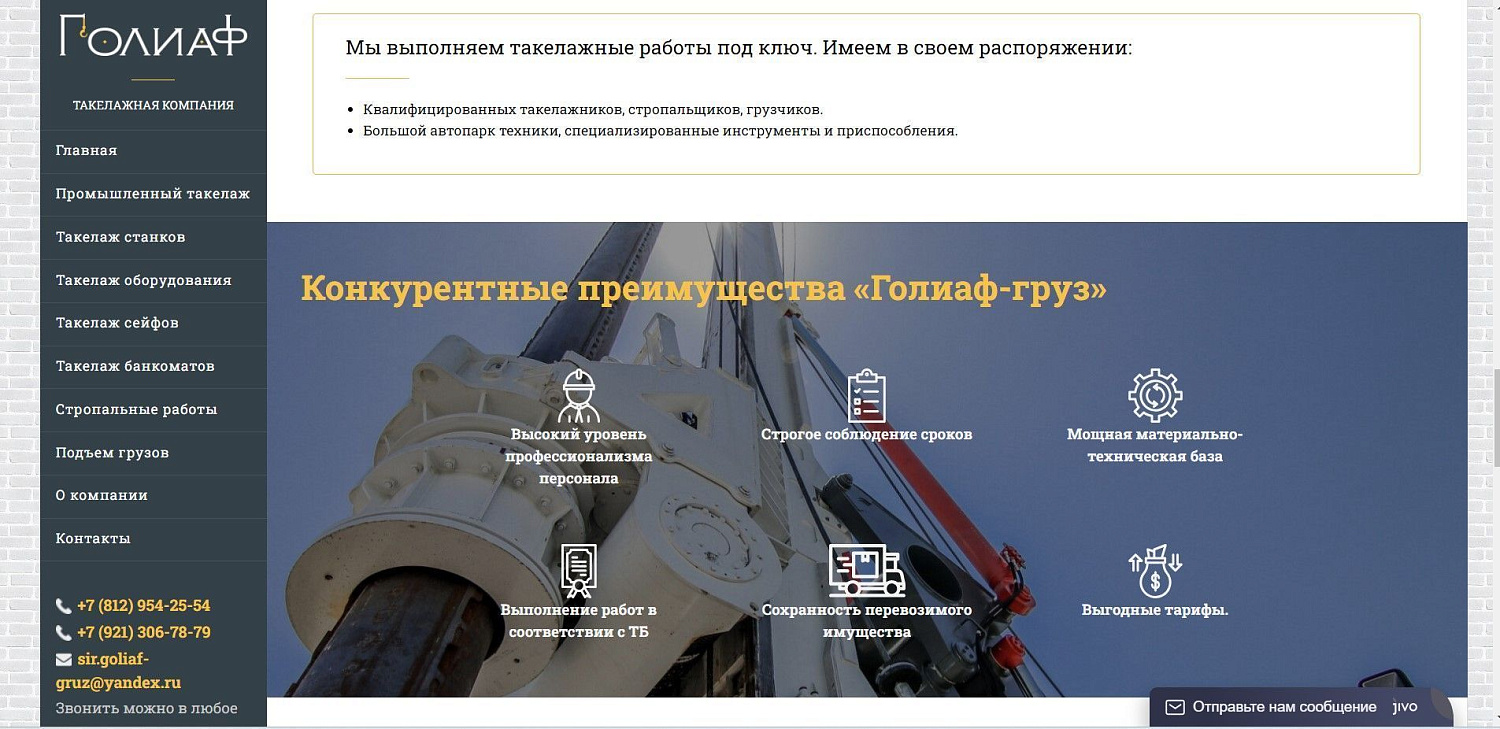The width and height of the screenshot is (1500, 729).
Task: Click the phone icon beside +7 (812) 954-25-54
Action: [x=64, y=606]
